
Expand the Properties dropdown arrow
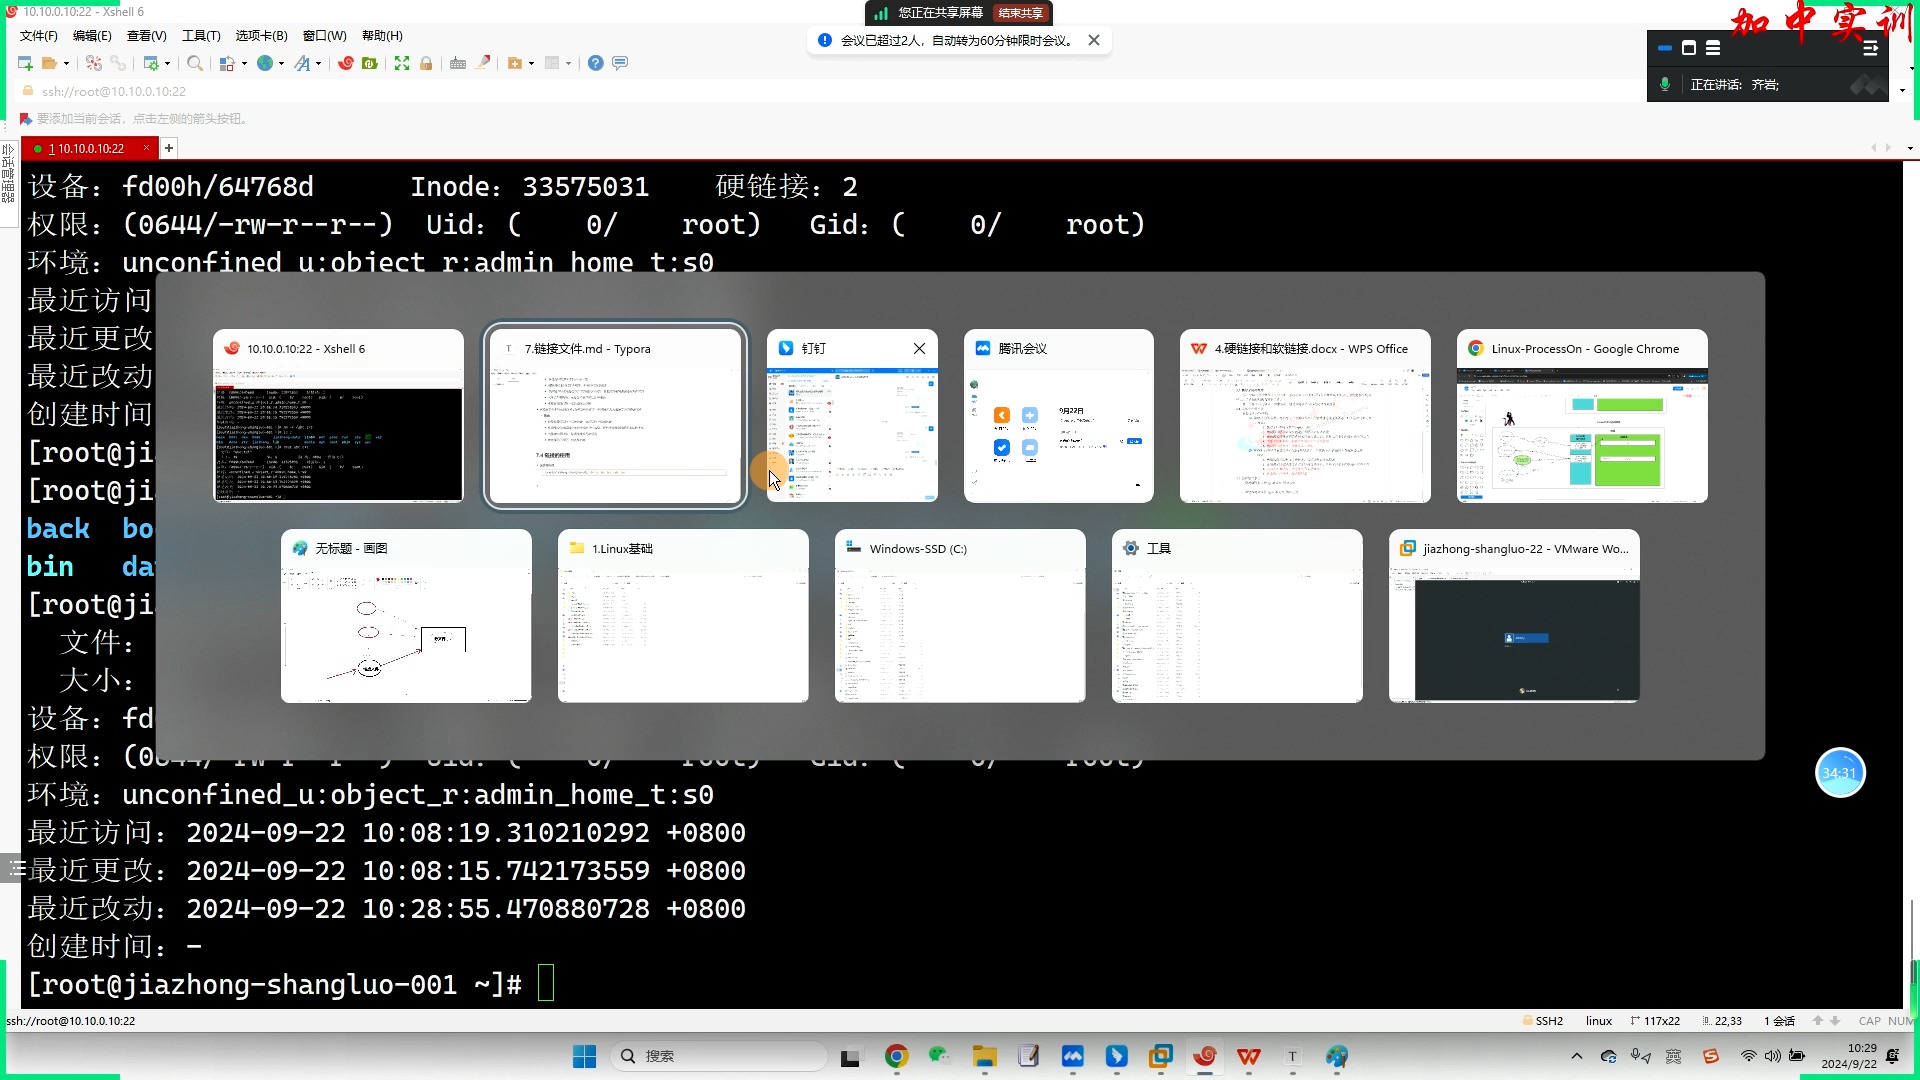(167, 63)
